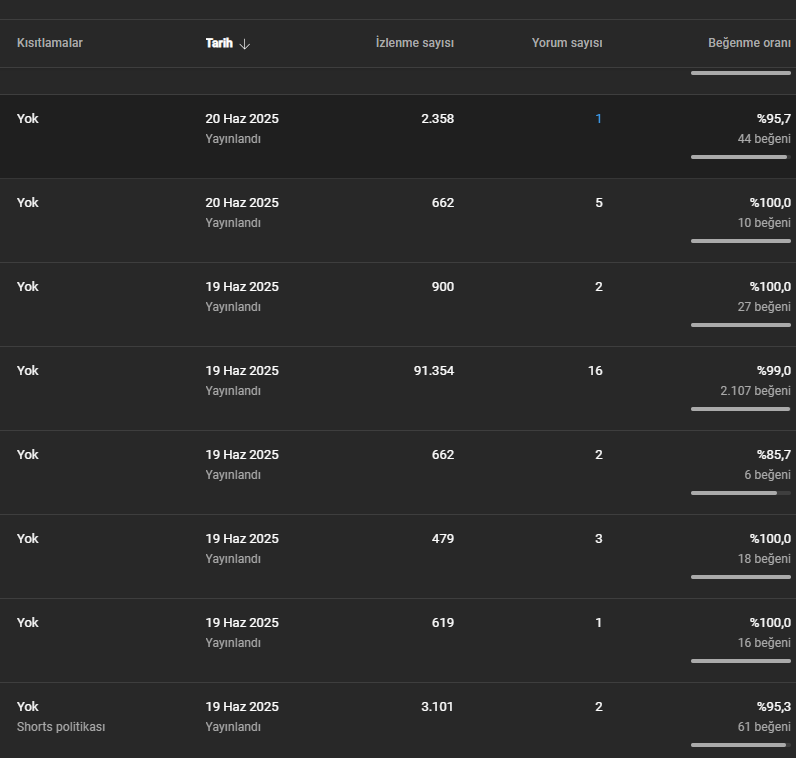The image size is (796, 758).
Task: Click the %95,3 like ratio
Action: 774,707
